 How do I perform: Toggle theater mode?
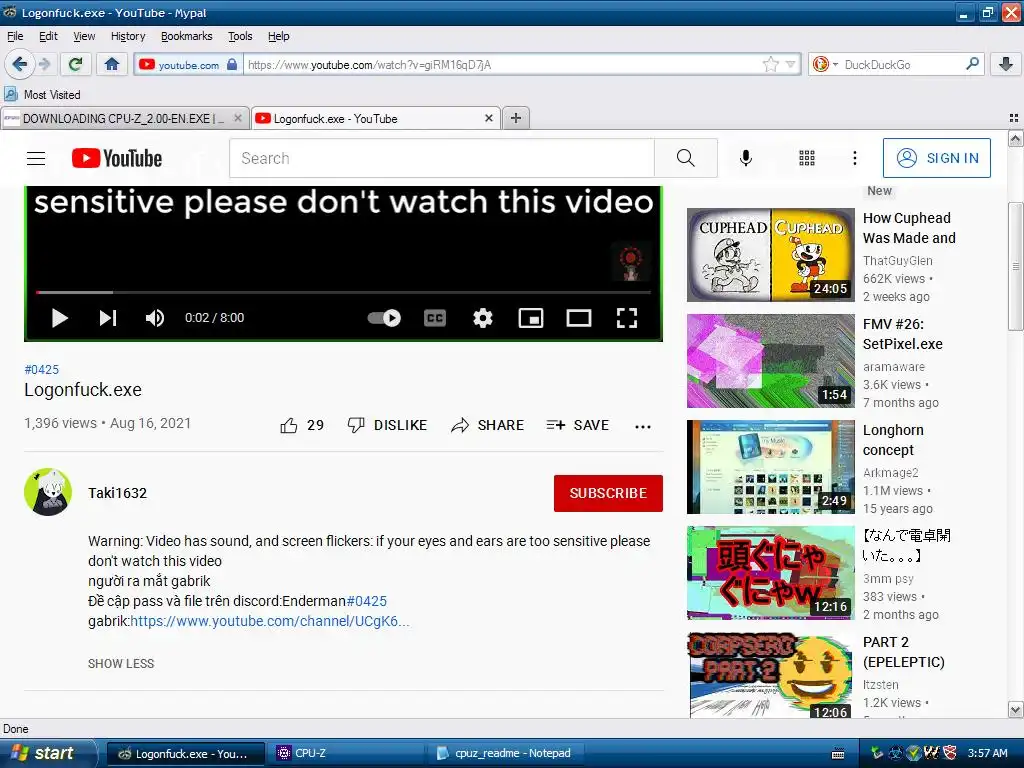coord(579,318)
